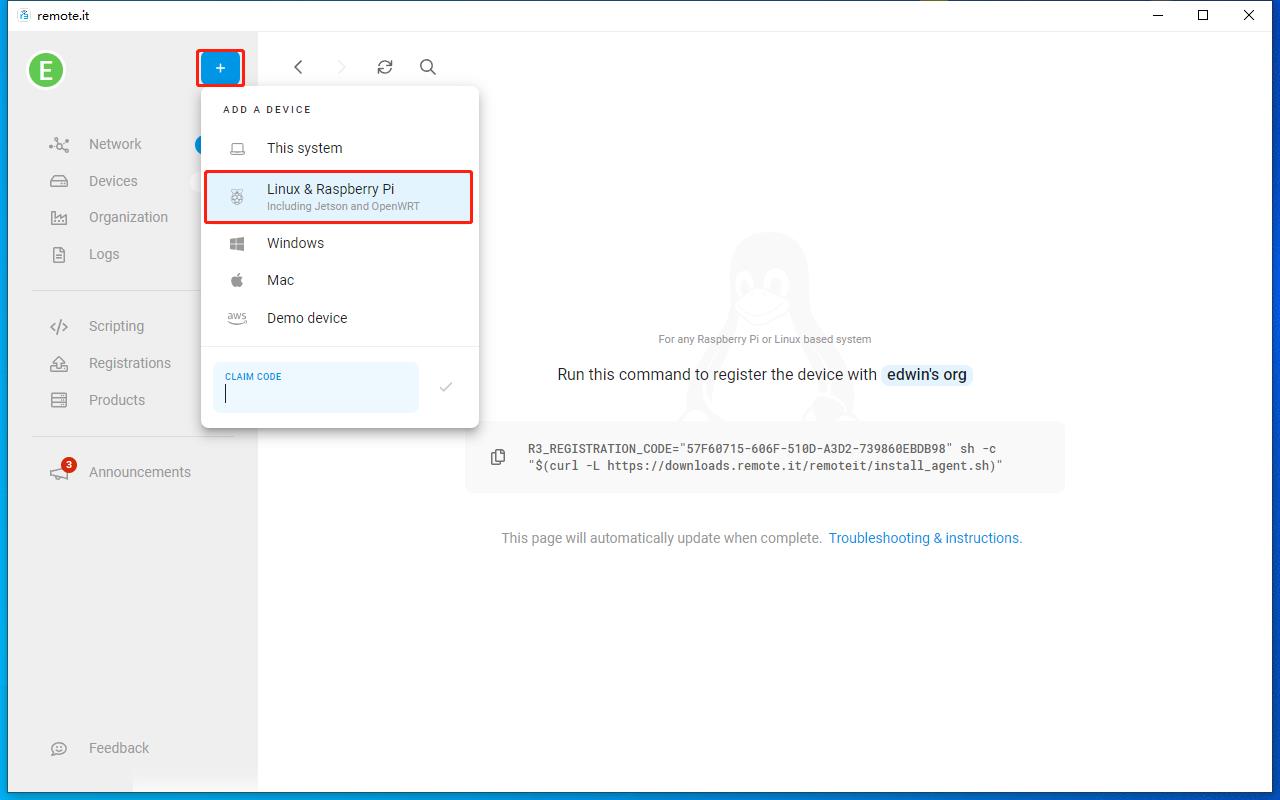Click the registration command text

[765, 457]
